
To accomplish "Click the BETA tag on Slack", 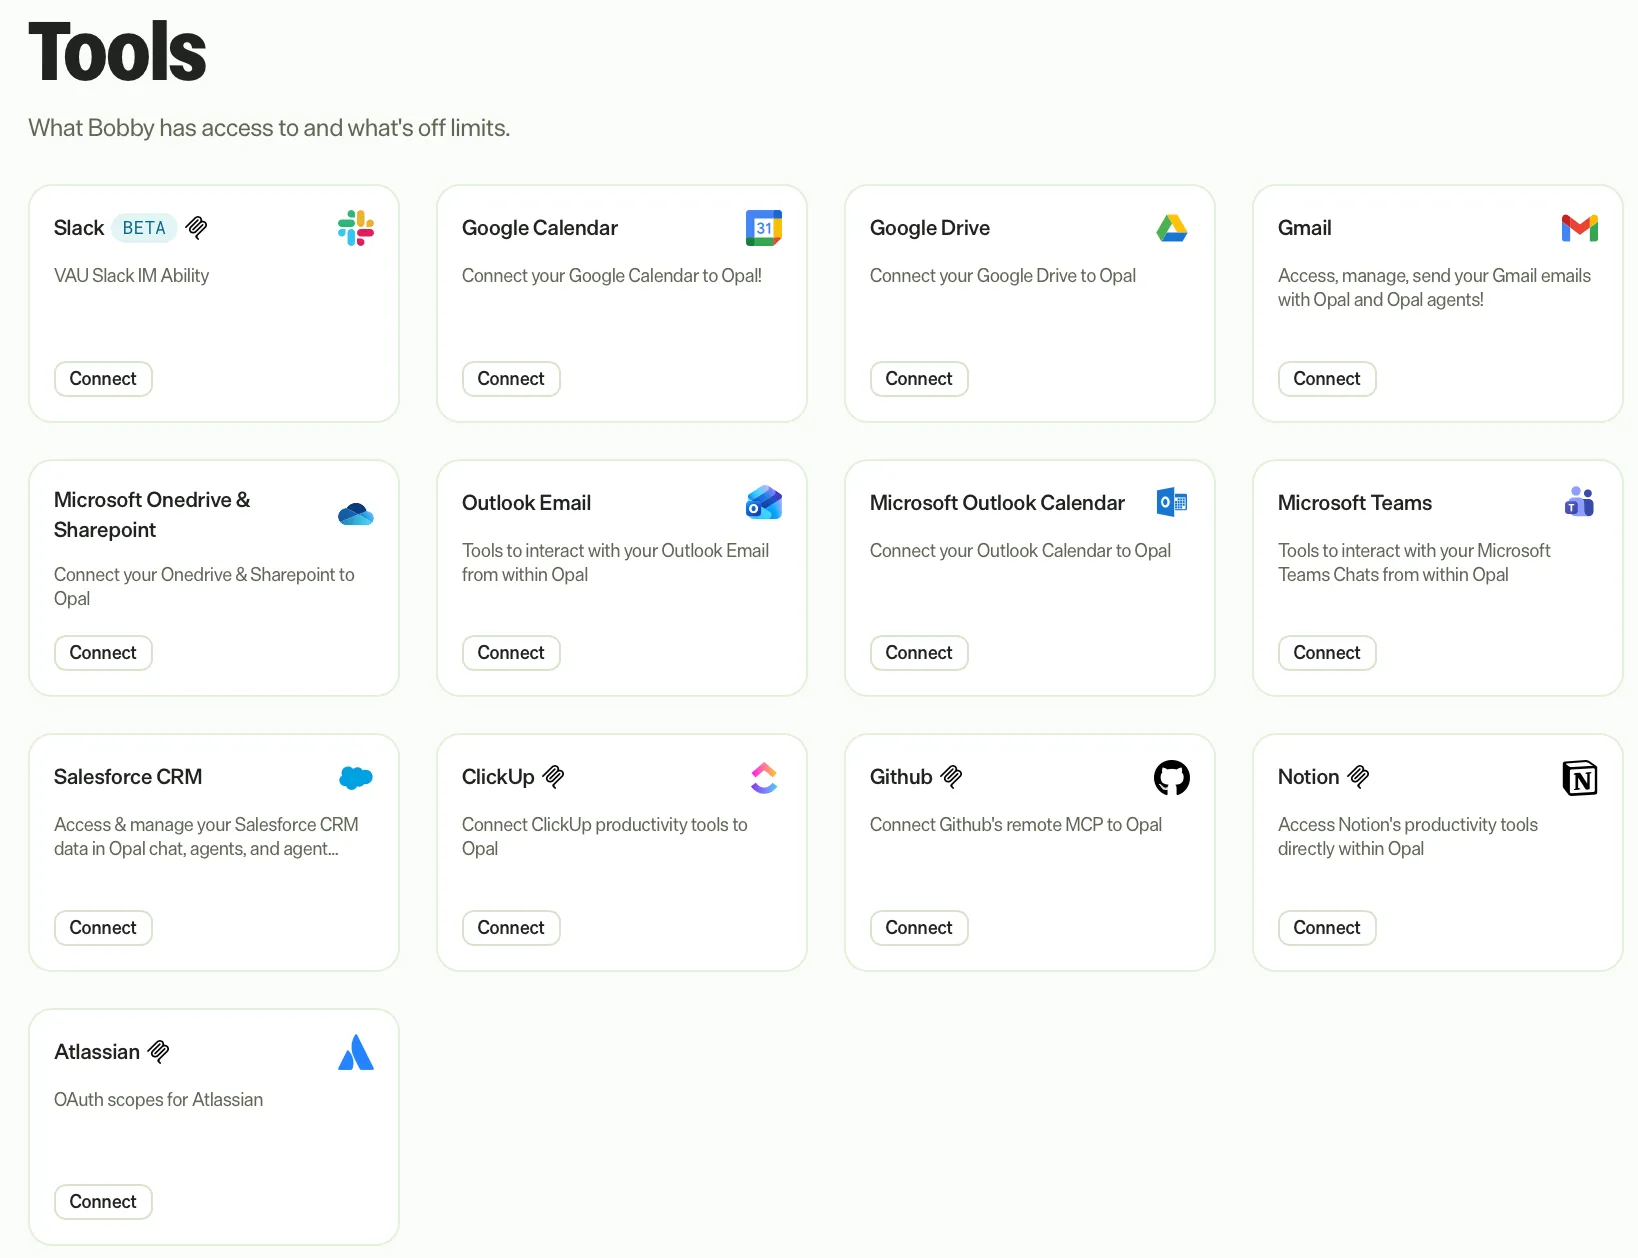I will 144,228.
